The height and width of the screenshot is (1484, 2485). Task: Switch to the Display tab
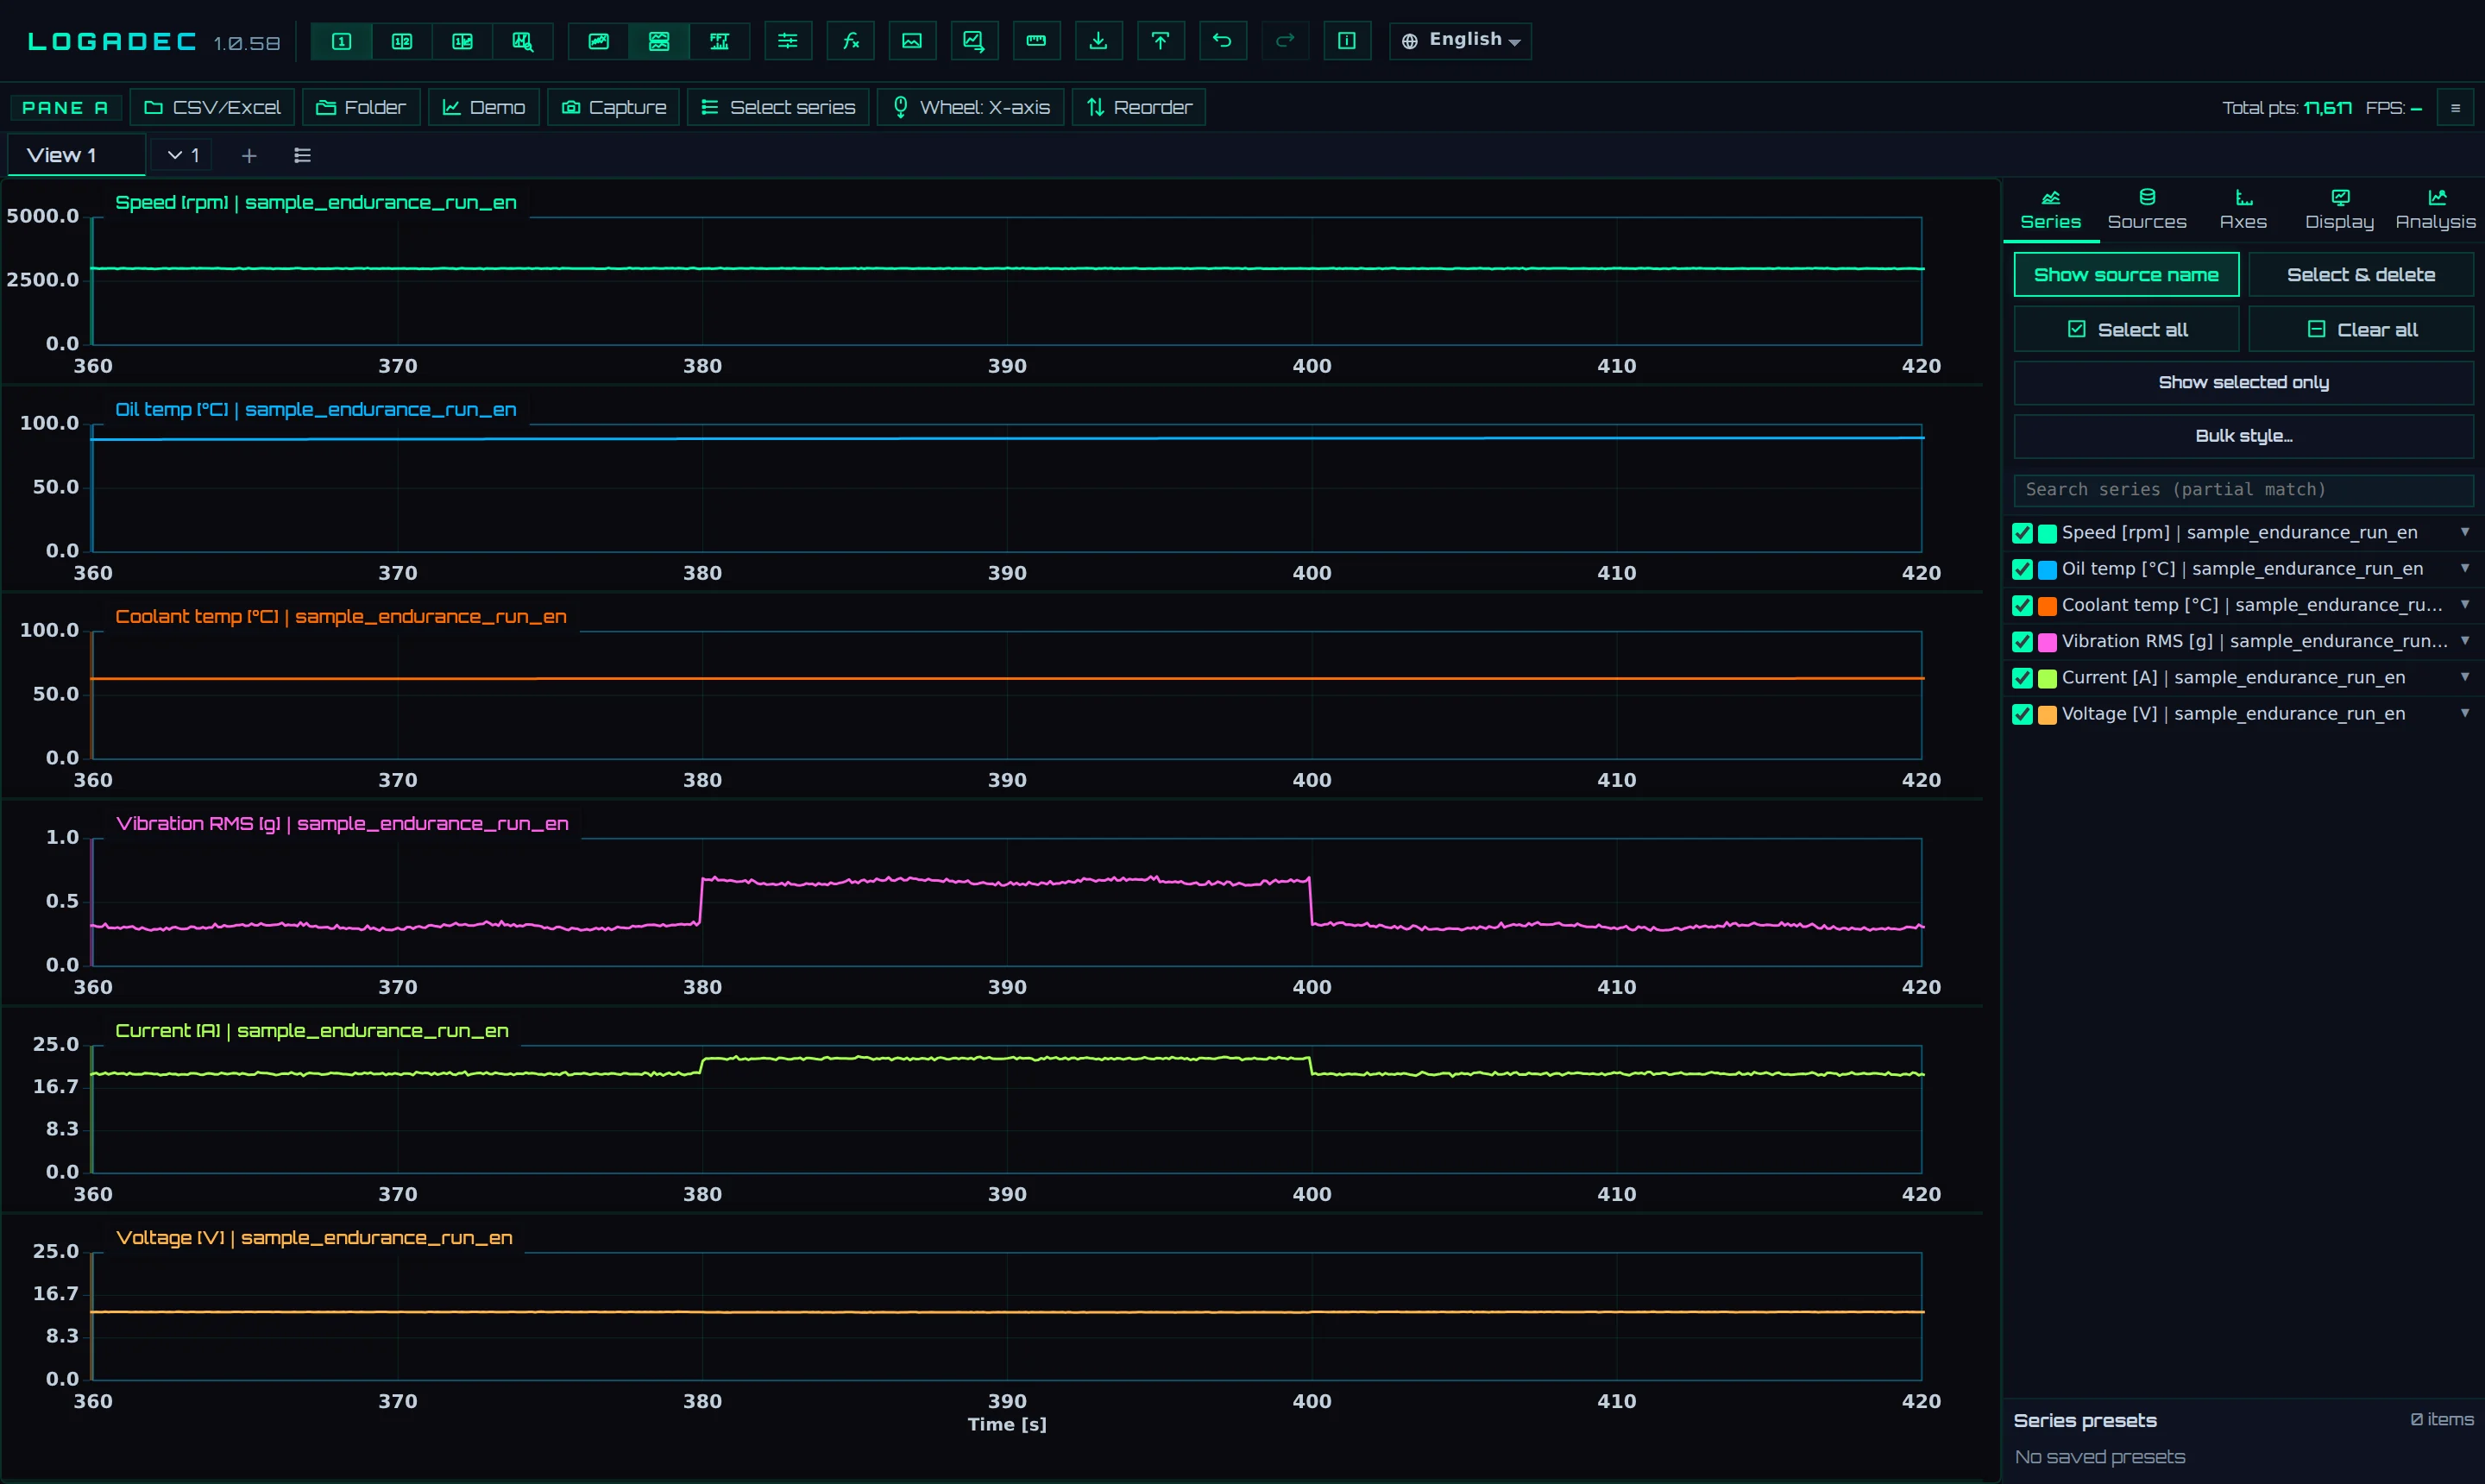click(2339, 210)
